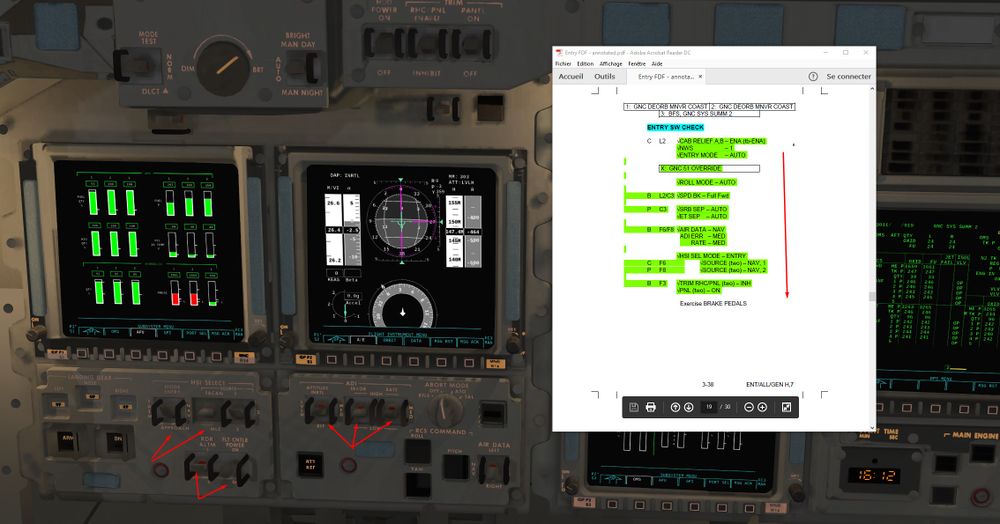Click the Acrobat vertical scrollbar thumb

(872, 296)
